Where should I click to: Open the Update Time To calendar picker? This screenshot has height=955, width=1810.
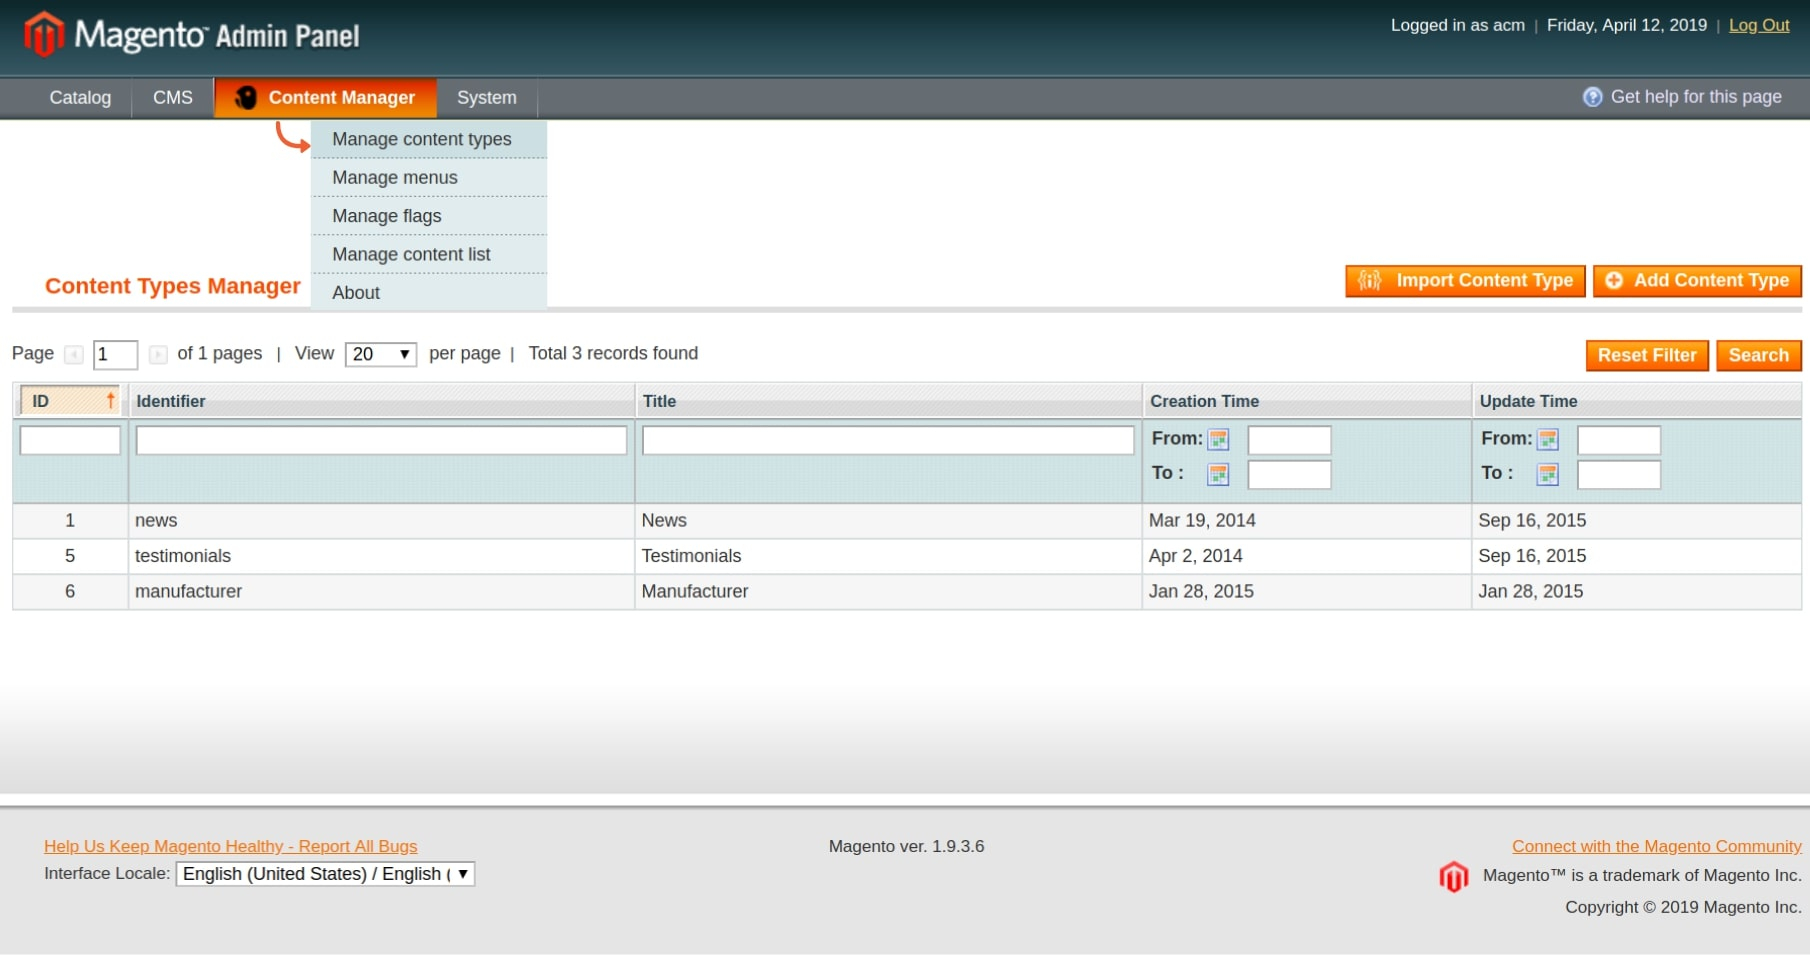tap(1547, 475)
